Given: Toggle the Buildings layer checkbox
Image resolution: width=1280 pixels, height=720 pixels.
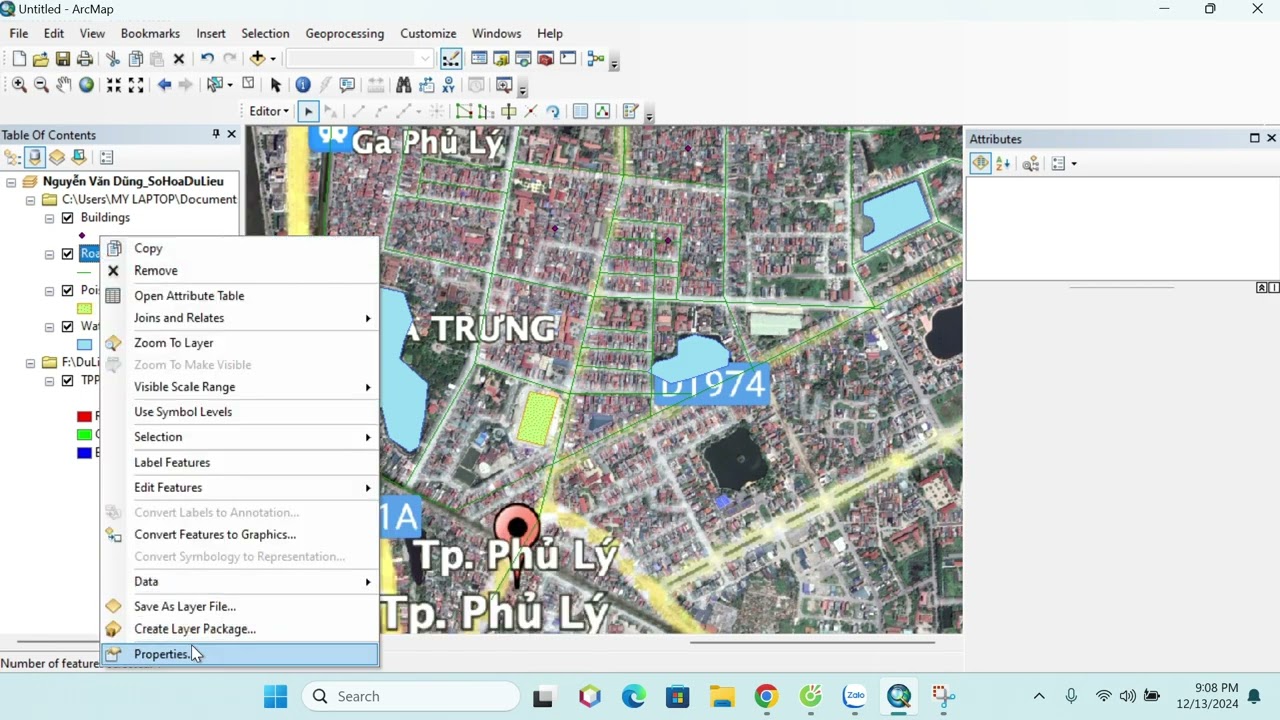Looking at the screenshot, I should 68,218.
